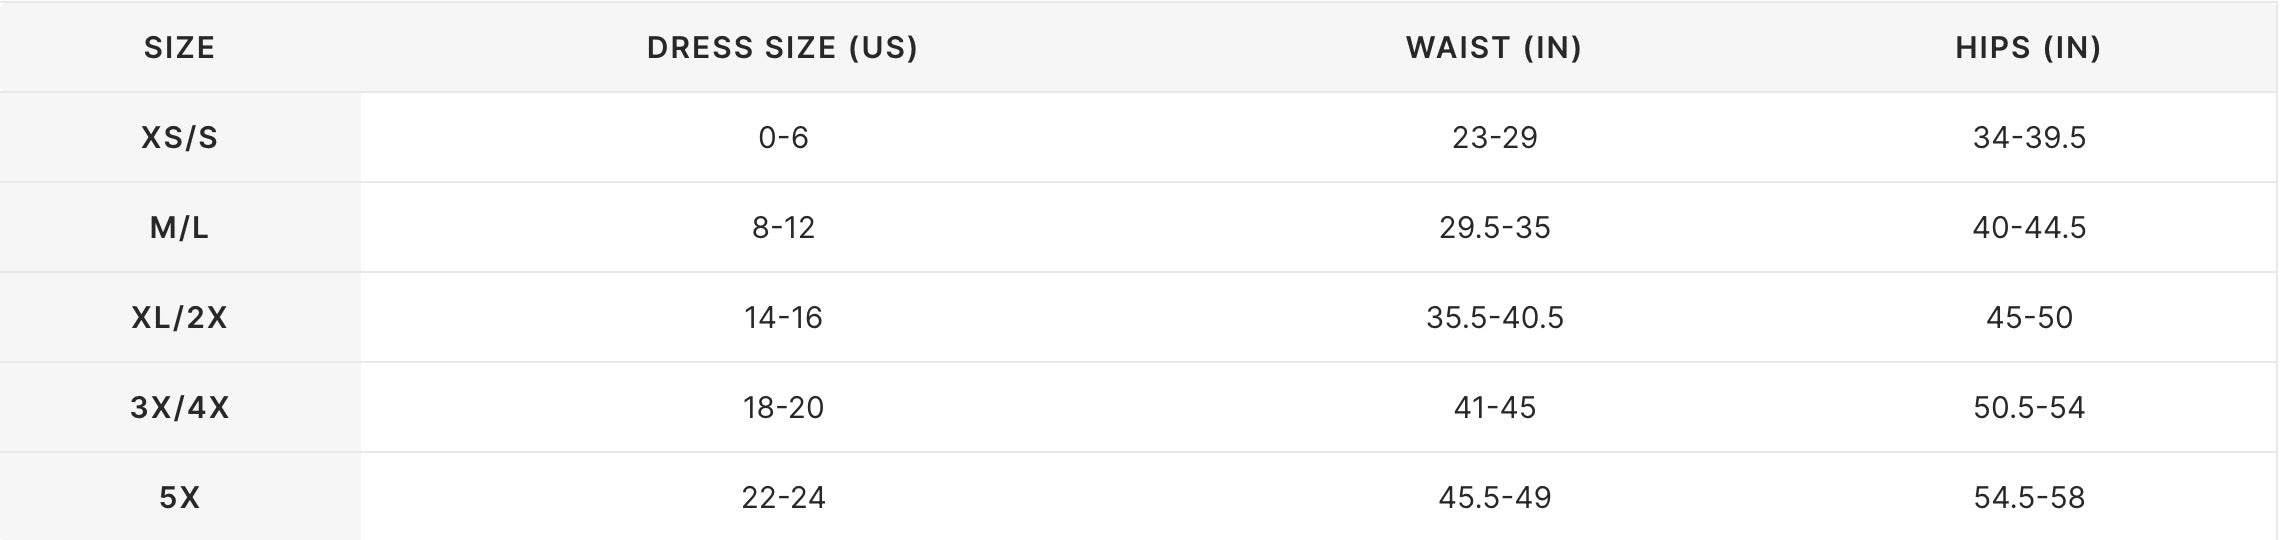Select the XL/2X size row label
Image resolution: width=2280 pixels, height=540 pixels.
(180, 317)
